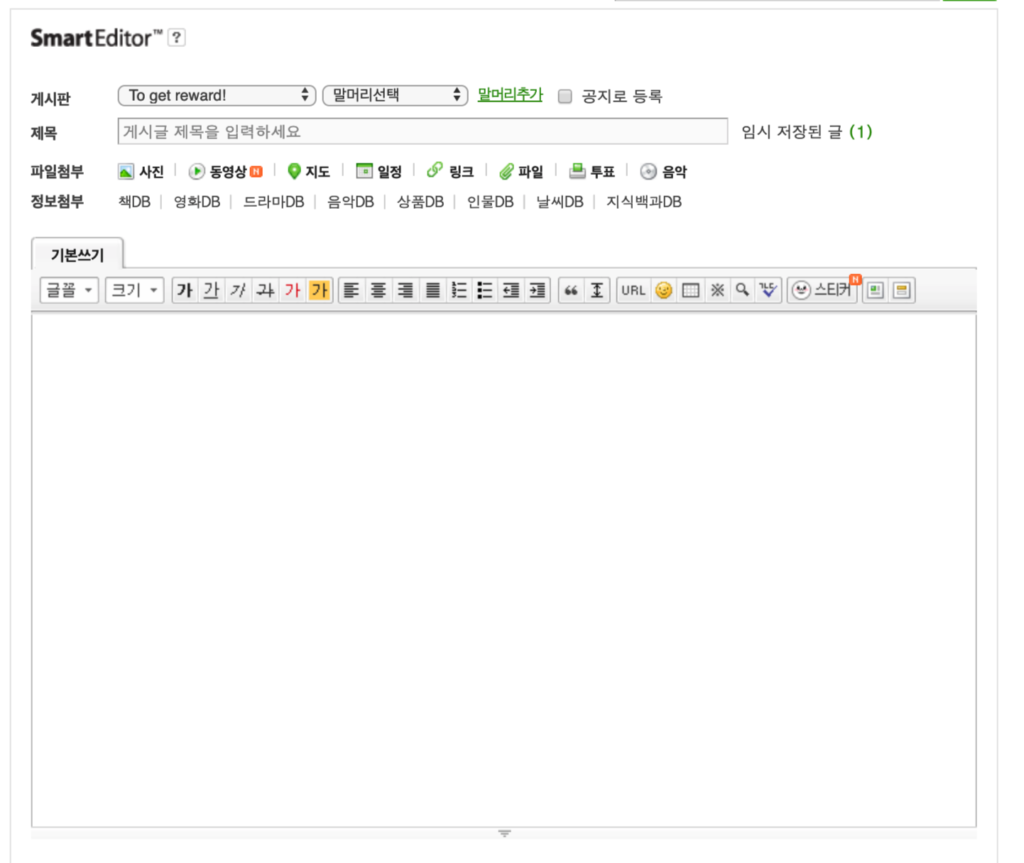The height and width of the screenshot is (863, 1024).
Task: Click the 말머리추가 link
Action: [507, 95]
